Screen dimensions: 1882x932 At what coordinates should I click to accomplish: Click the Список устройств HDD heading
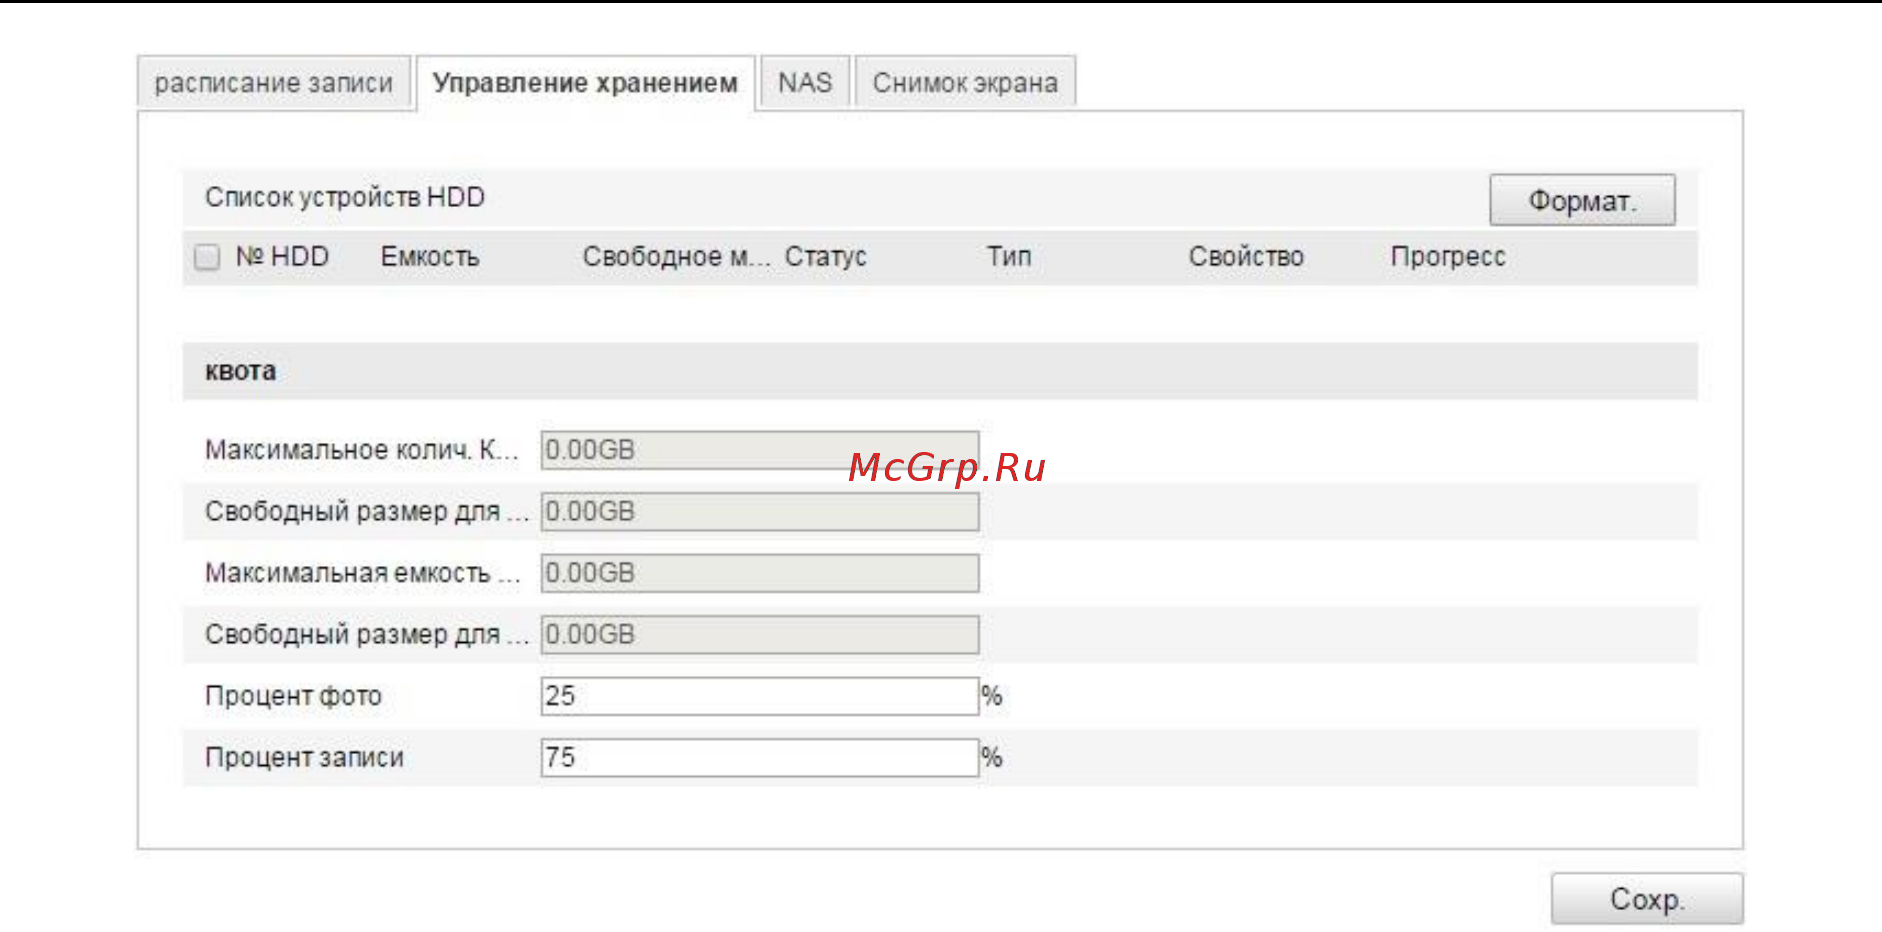point(345,198)
